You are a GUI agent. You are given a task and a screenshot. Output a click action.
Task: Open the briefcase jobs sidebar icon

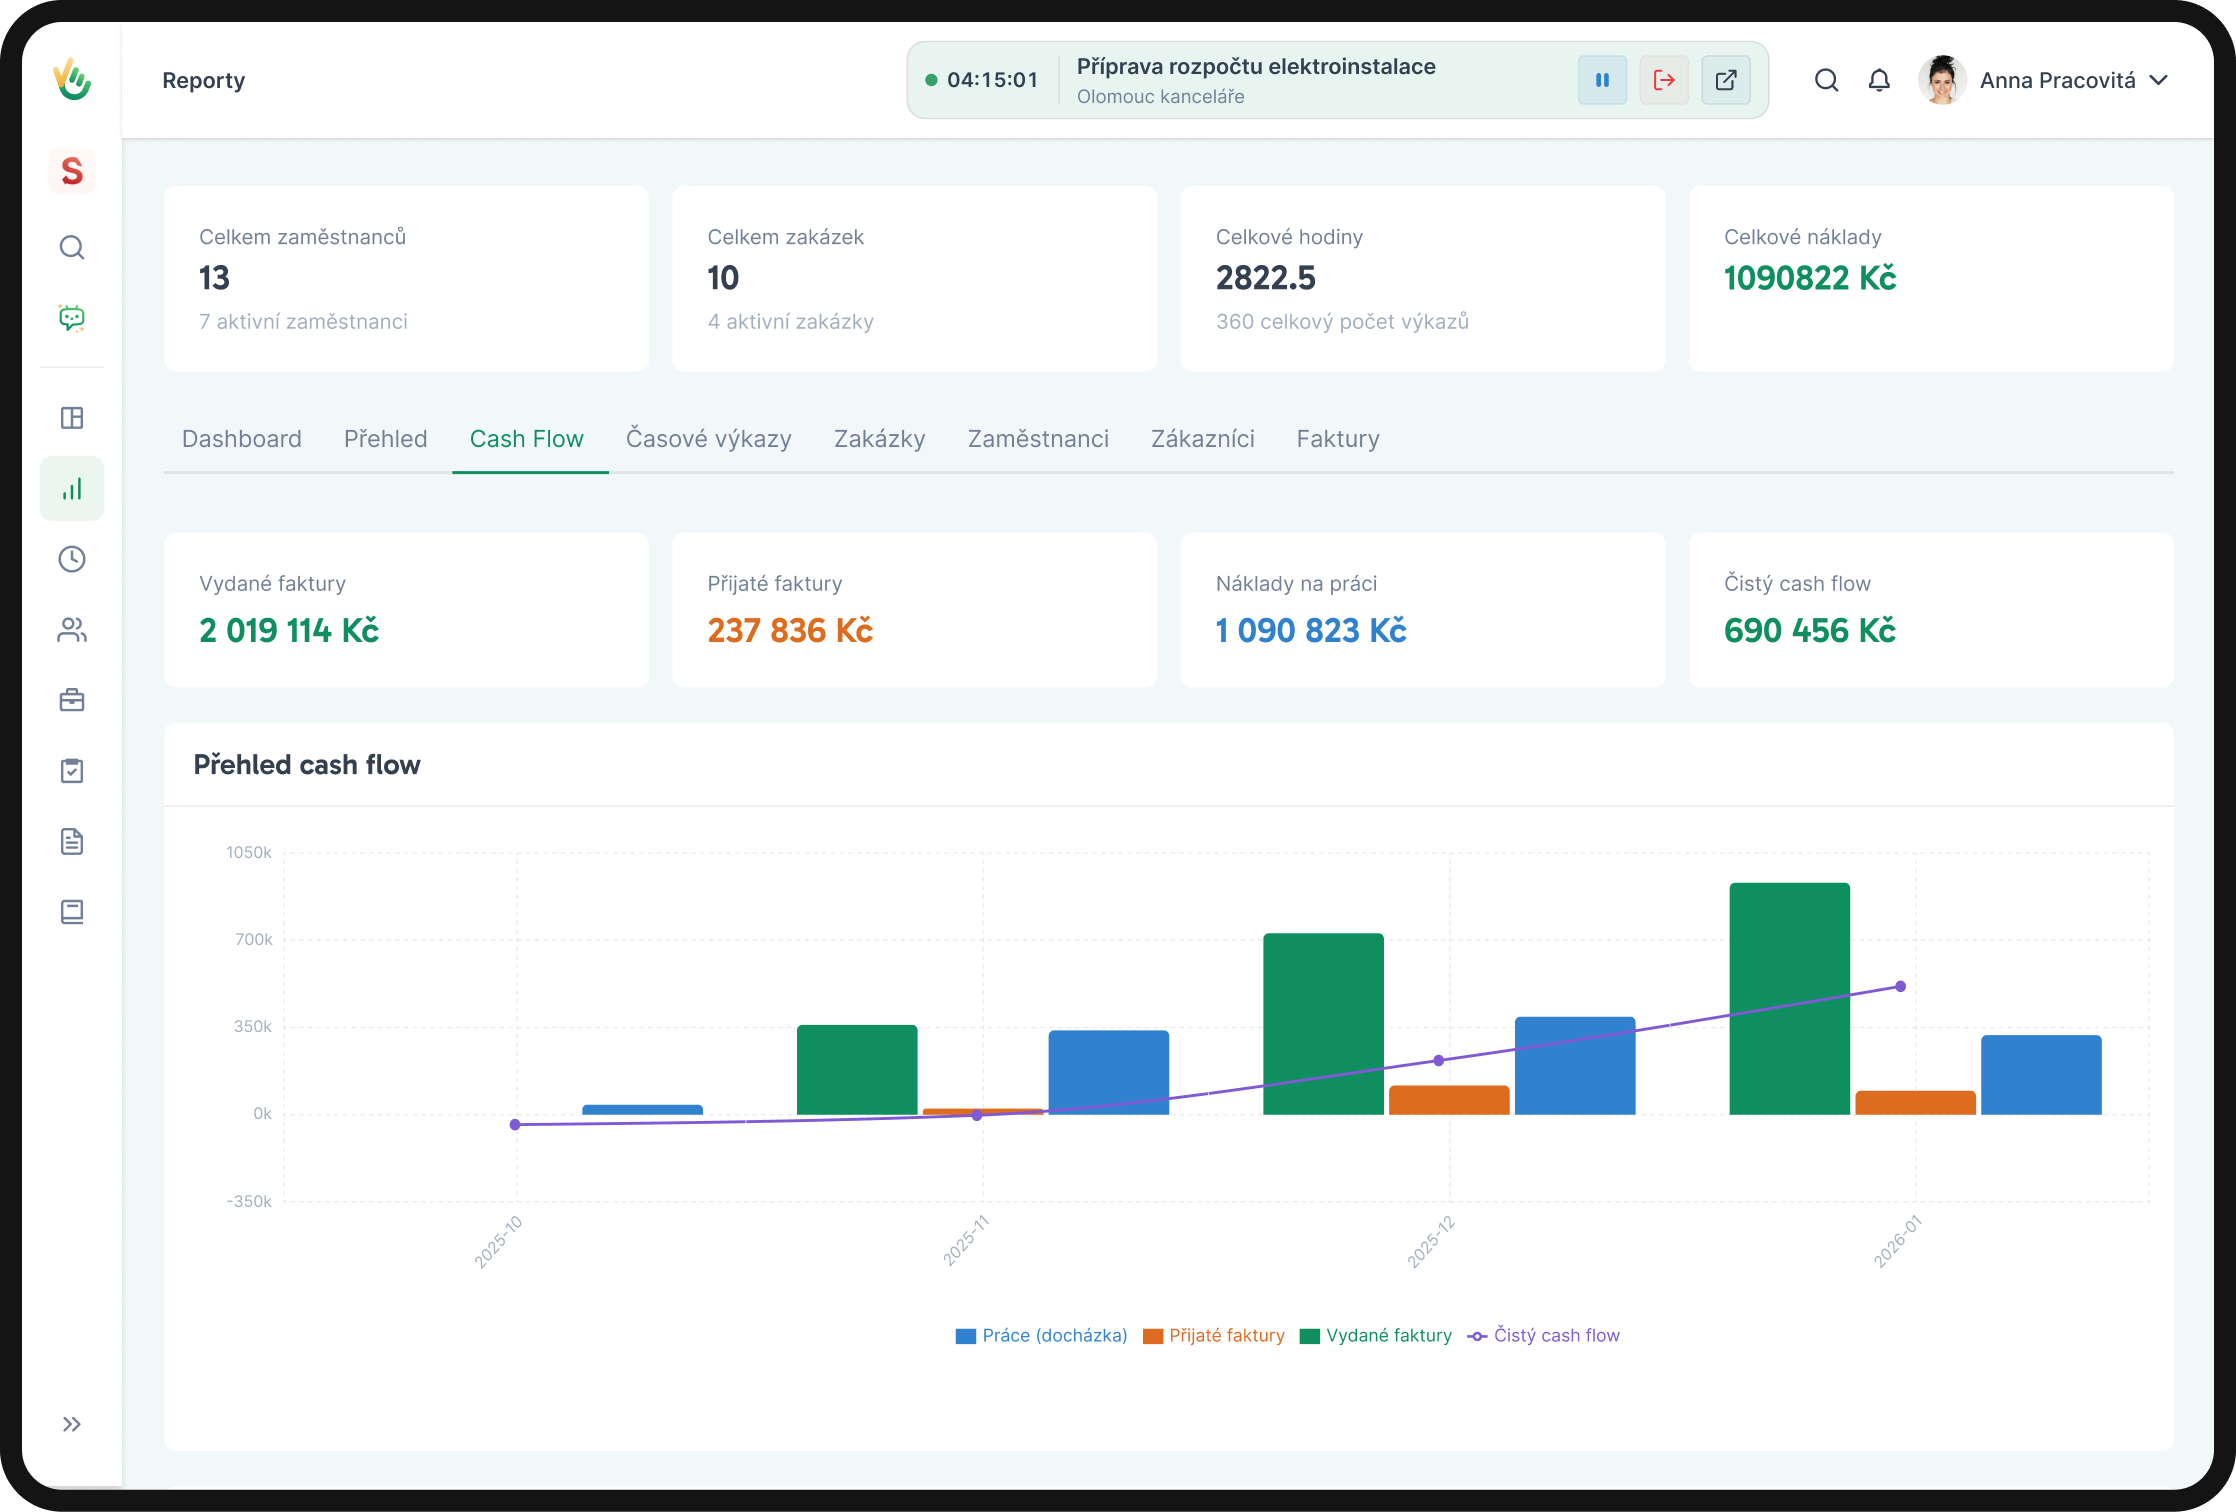pyautogui.click(x=72, y=700)
